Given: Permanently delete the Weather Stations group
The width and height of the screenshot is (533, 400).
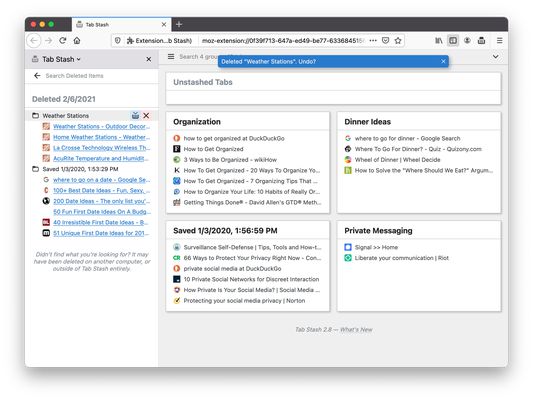Looking at the screenshot, I should (x=146, y=116).
